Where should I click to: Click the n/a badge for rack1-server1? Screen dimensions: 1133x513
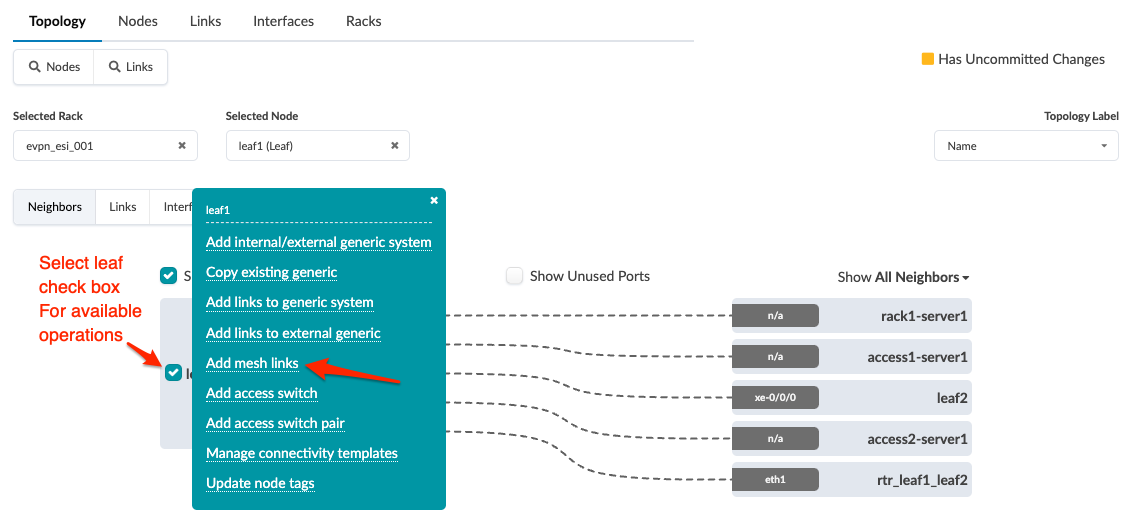[x=775, y=316]
